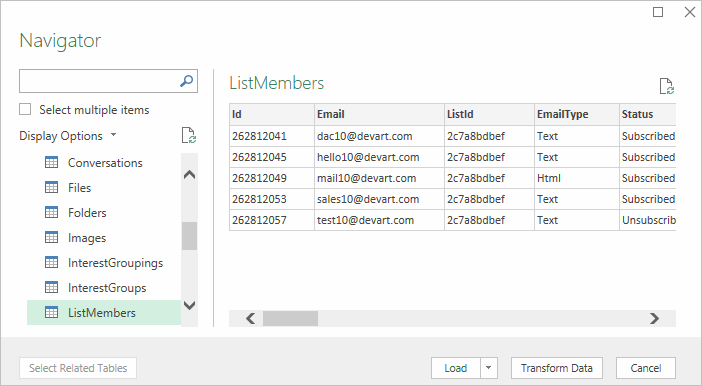
Task: Refresh the navigator tree list
Action: tap(189, 135)
